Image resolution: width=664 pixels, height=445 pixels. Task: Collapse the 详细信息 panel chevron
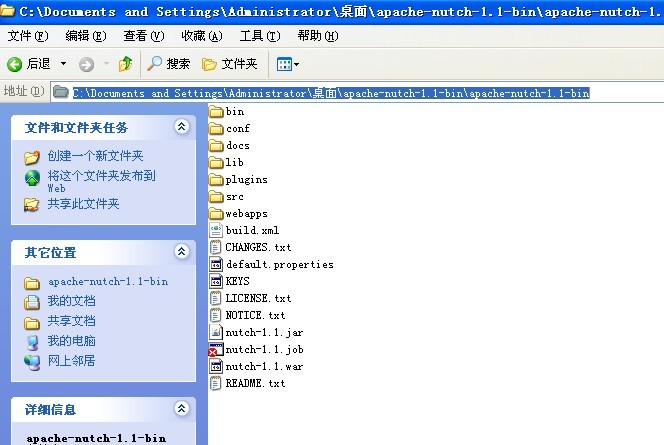[x=182, y=408]
